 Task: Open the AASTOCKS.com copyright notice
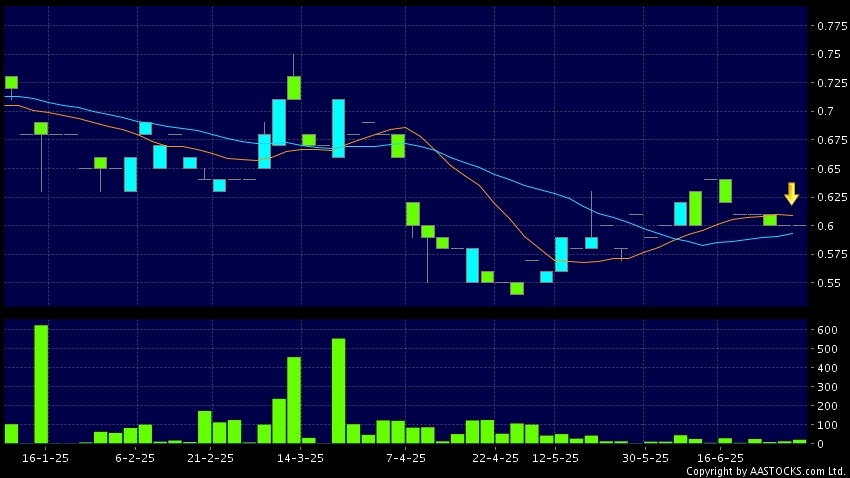[x=765, y=471]
